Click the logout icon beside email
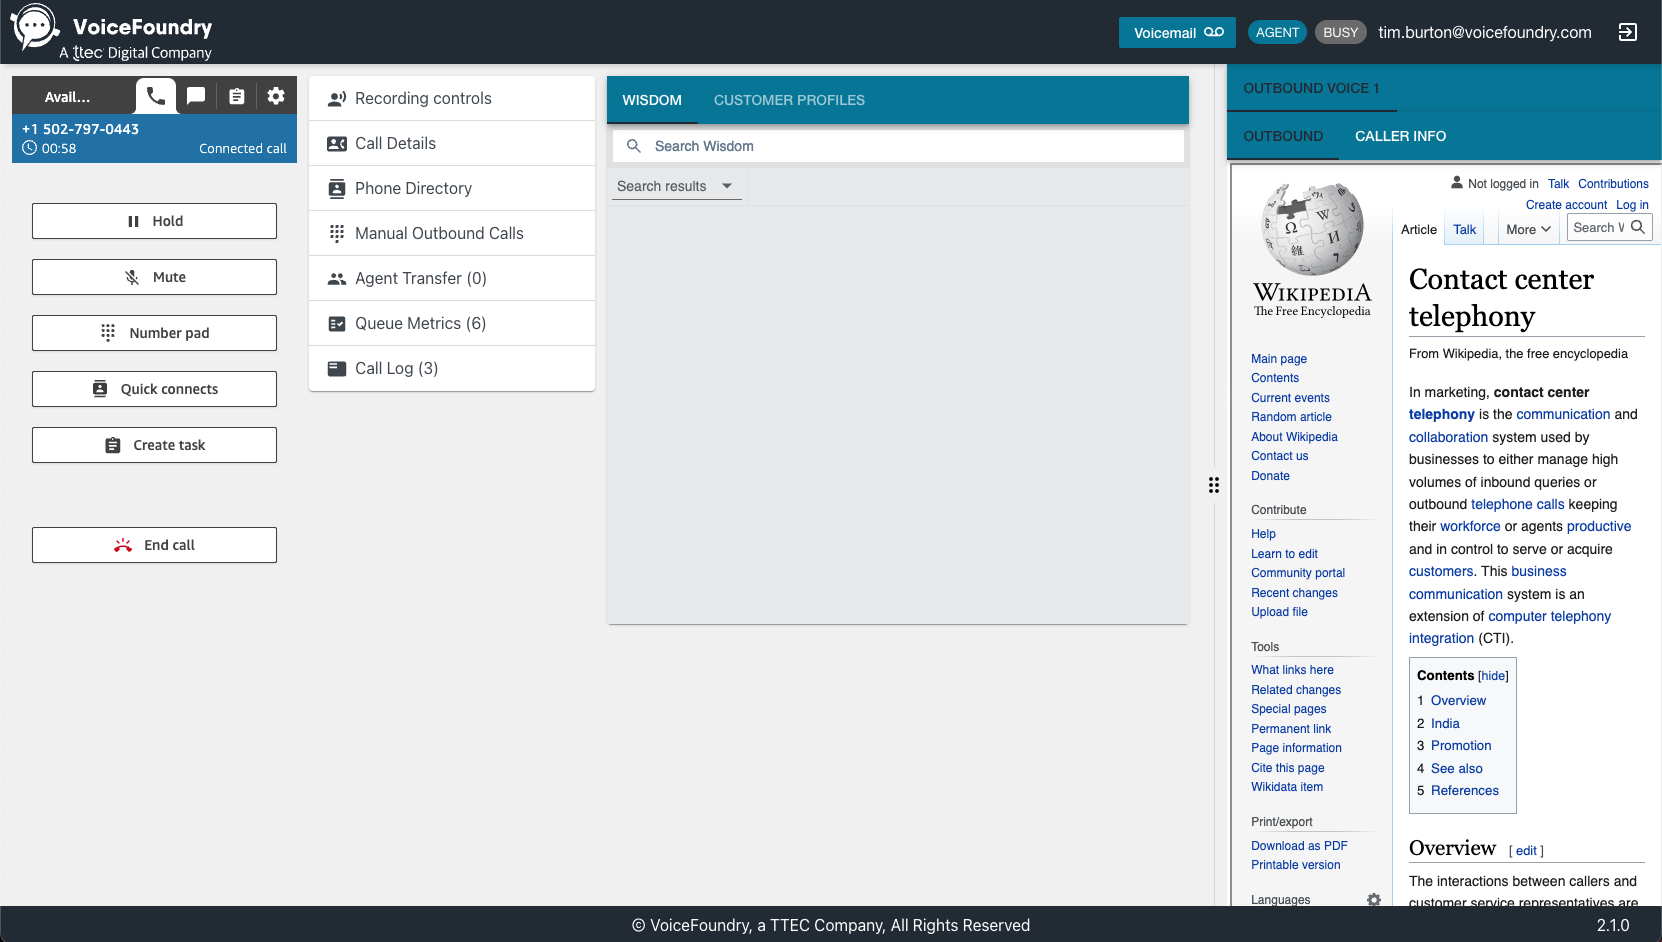Viewport: 1662px width, 942px height. point(1628,32)
